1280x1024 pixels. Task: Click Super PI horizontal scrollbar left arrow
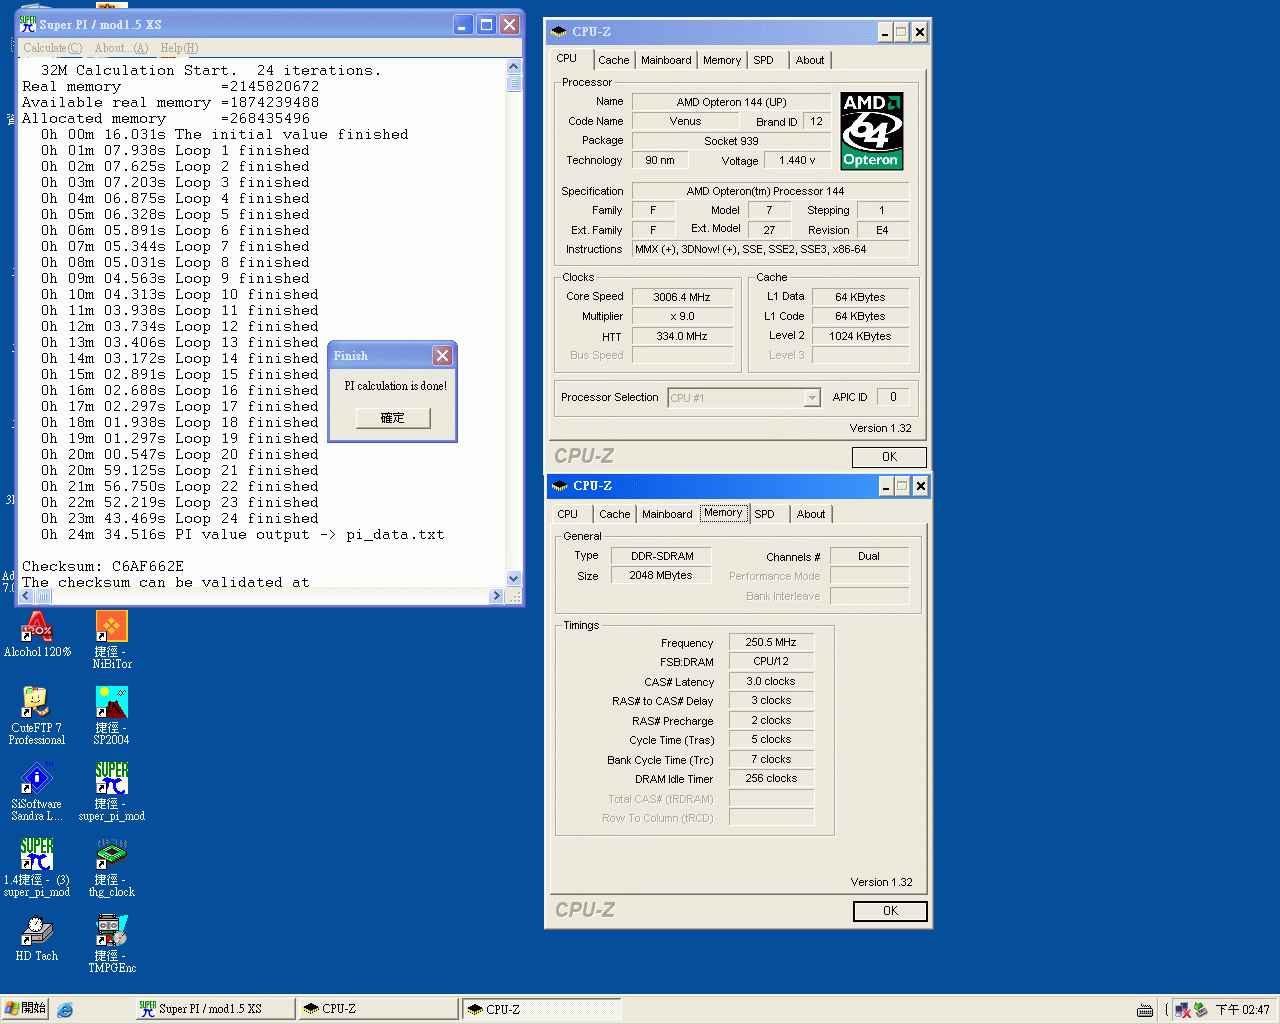(28, 596)
